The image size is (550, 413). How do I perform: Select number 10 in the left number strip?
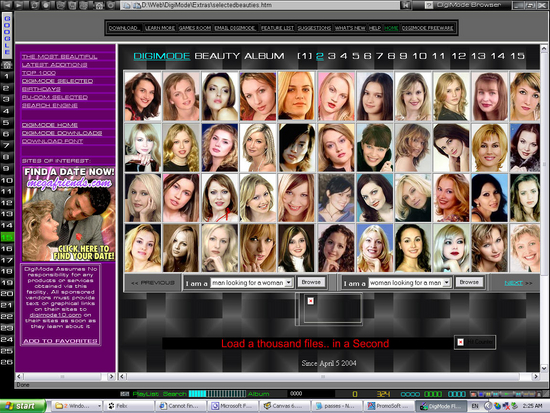coord(7,180)
